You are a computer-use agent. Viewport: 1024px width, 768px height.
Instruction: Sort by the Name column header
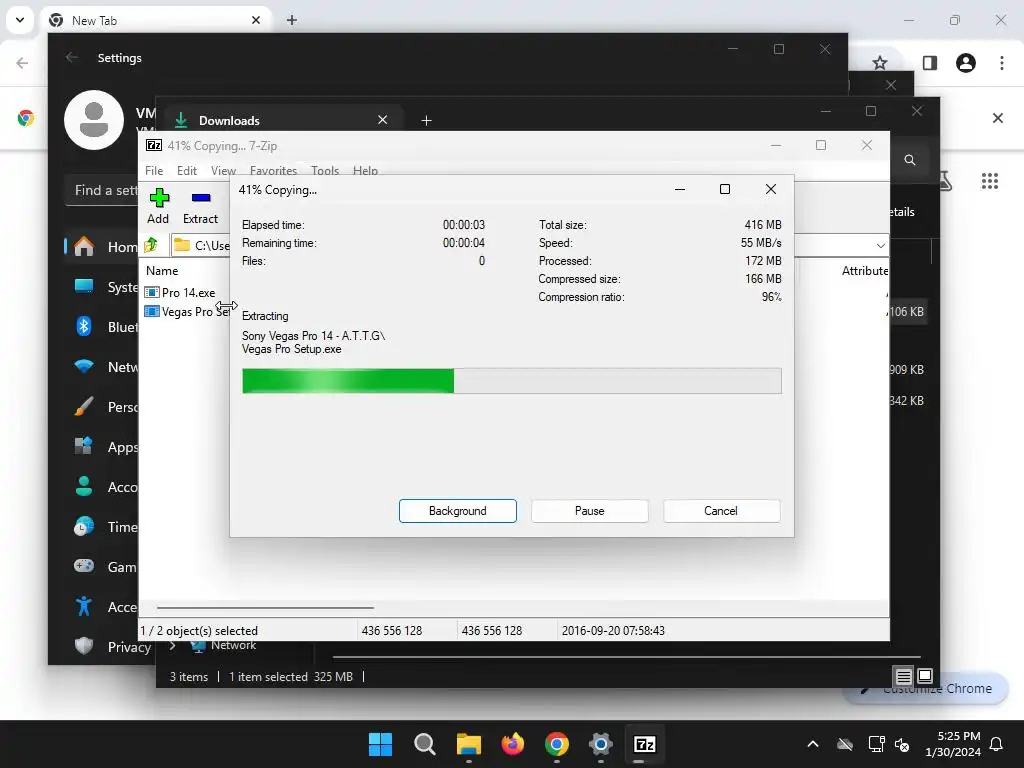click(x=162, y=270)
